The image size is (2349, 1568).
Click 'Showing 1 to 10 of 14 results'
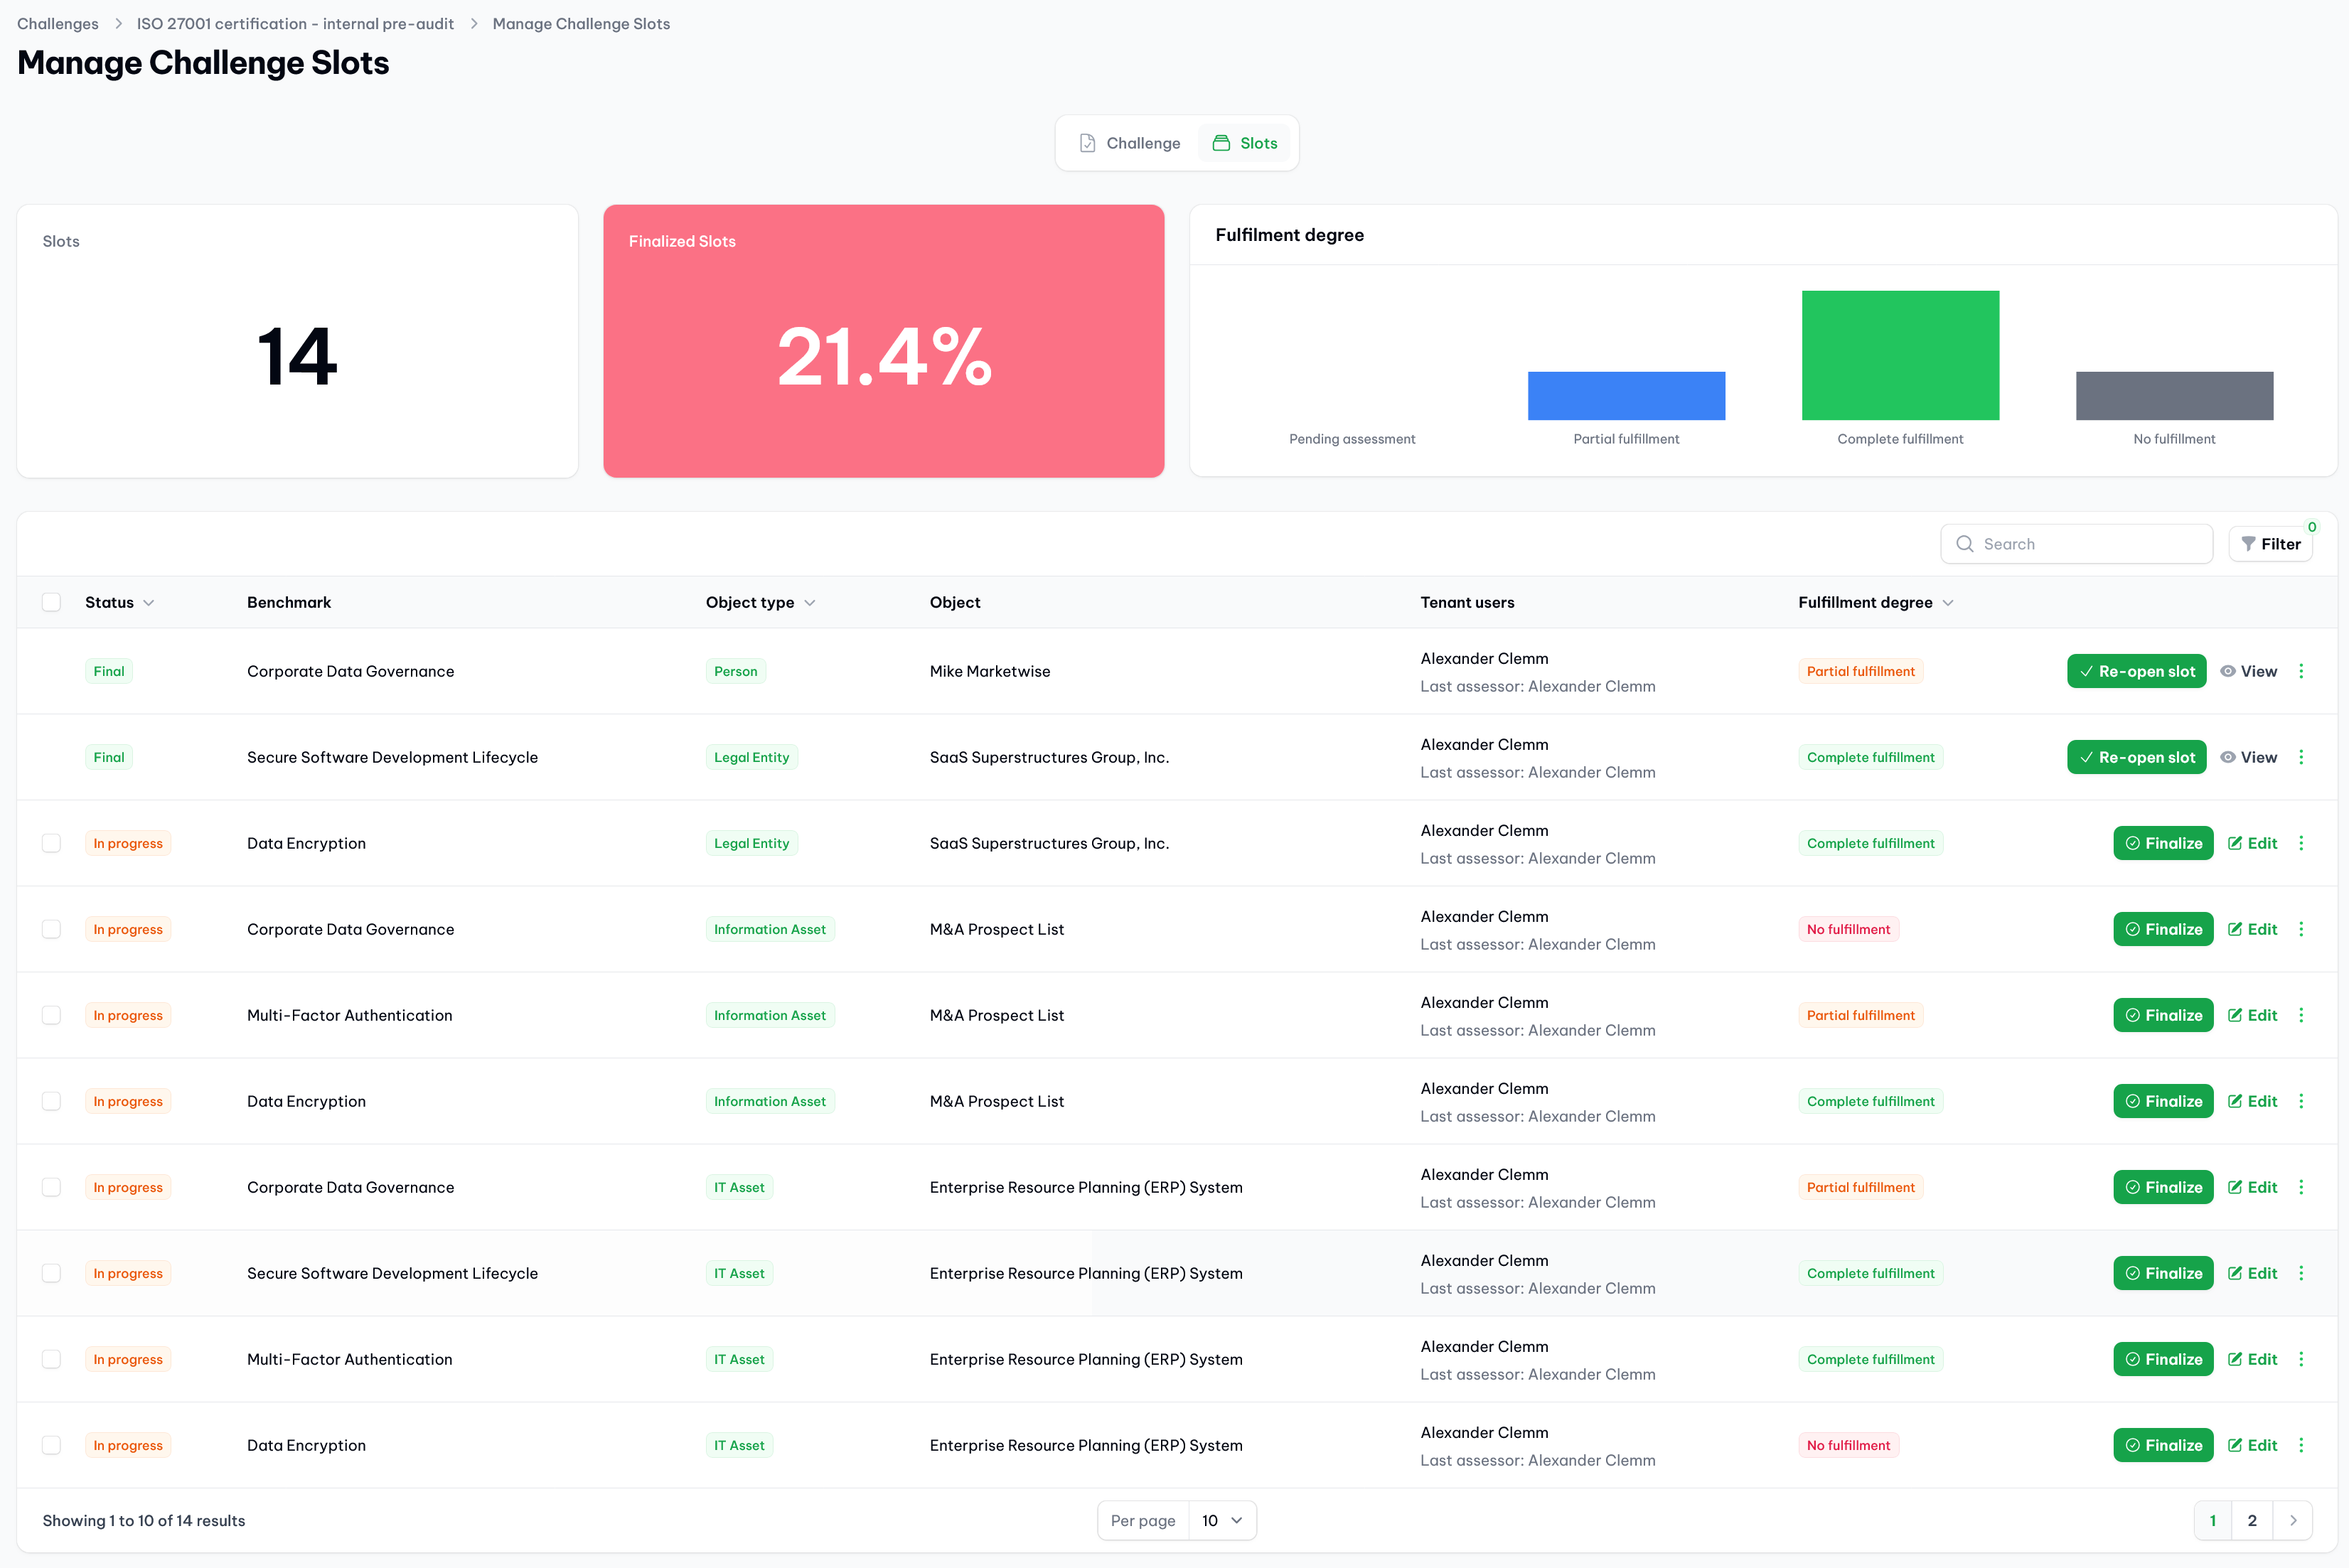pyautogui.click(x=144, y=1520)
